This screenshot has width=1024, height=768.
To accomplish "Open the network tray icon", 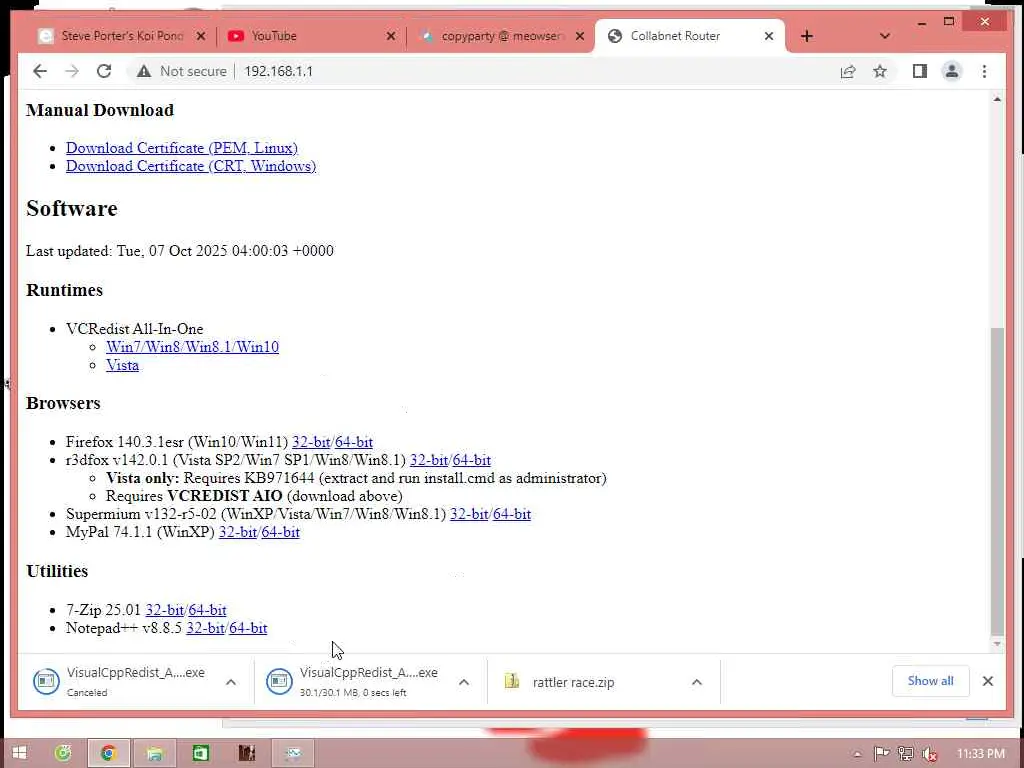I will click(x=906, y=754).
